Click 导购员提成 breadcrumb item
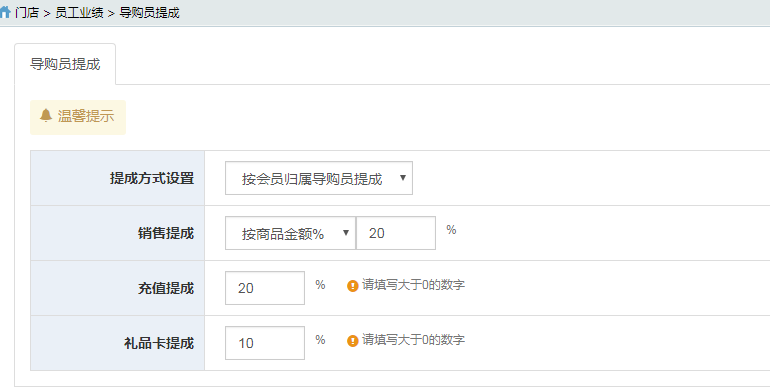This screenshot has height=387, width=770. point(149,13)
